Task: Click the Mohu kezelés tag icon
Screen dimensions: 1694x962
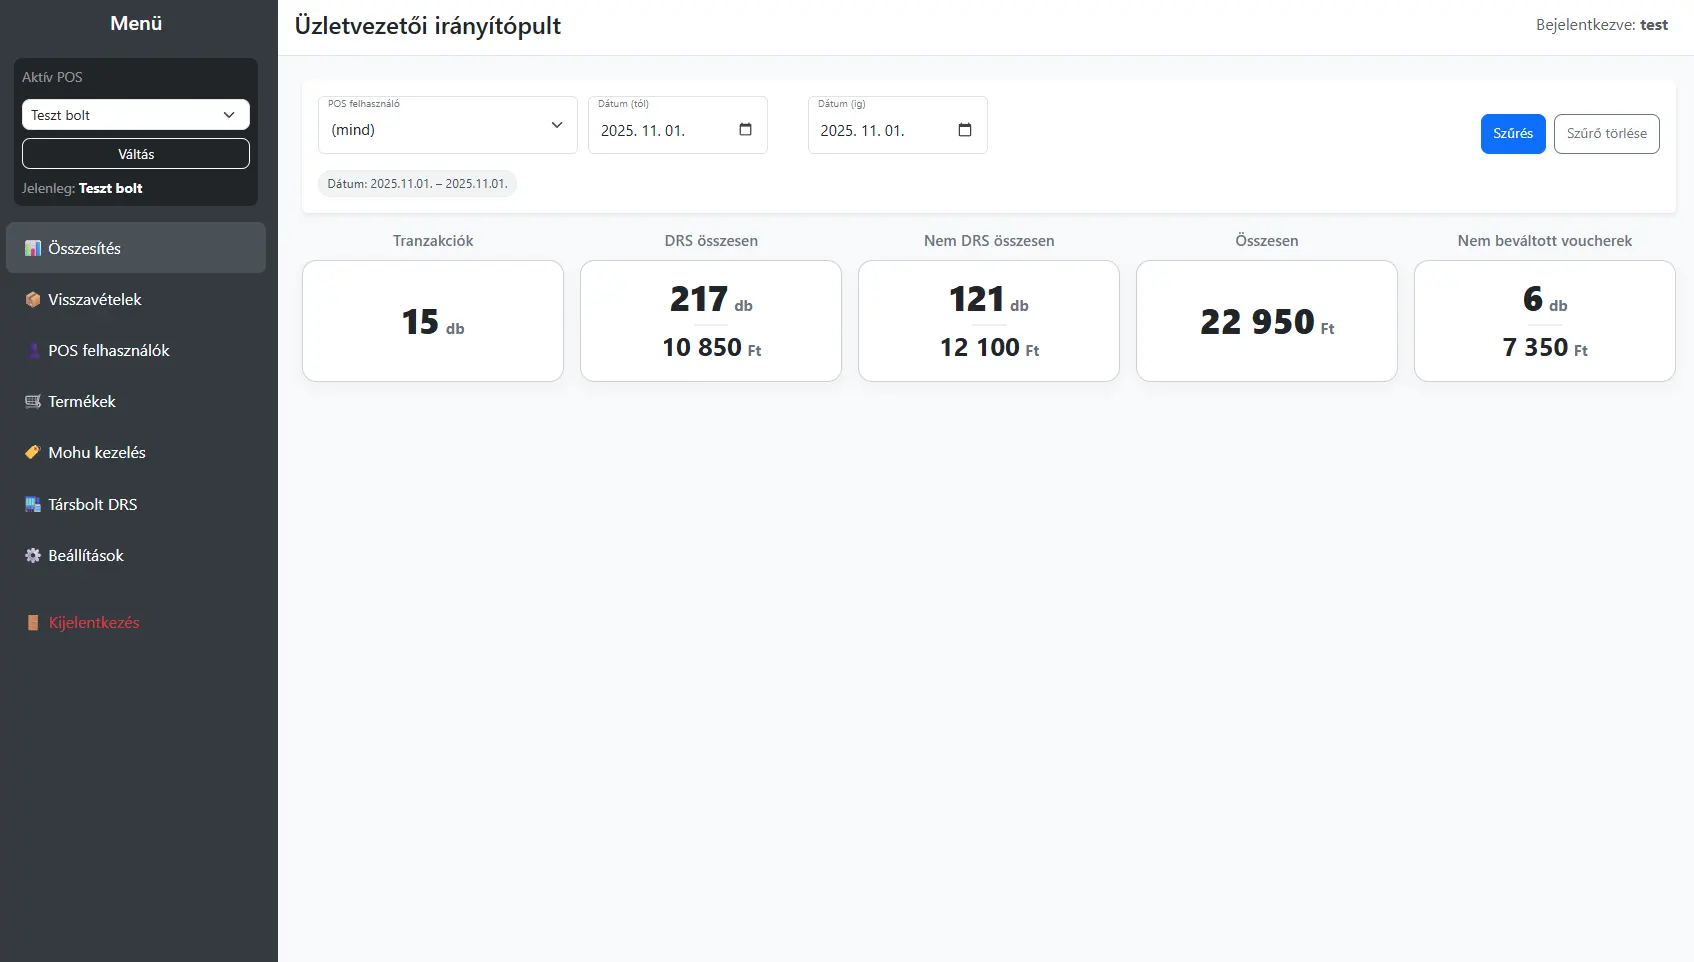Action: (33, 452)
